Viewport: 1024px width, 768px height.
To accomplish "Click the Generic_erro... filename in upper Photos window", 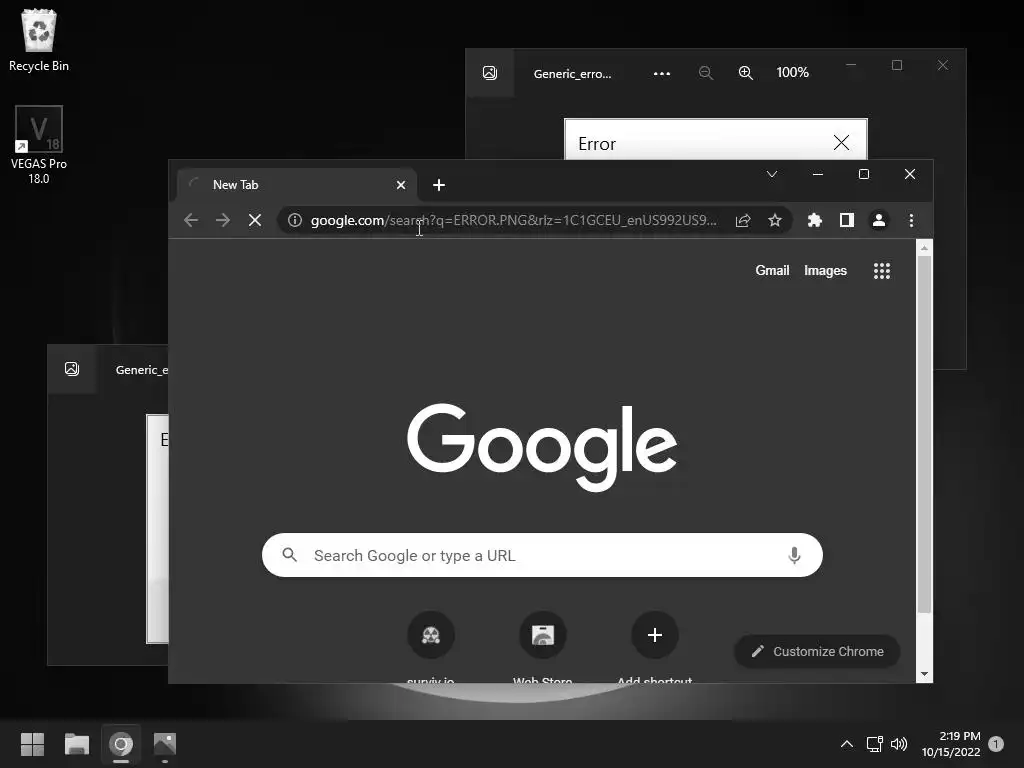I will (572, 74).
